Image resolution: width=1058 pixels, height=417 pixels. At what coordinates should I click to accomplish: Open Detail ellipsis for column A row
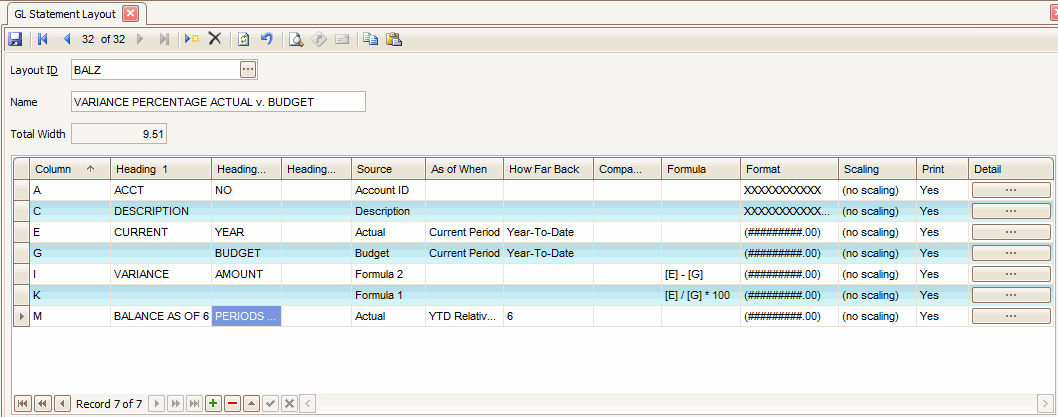pyautogui.click(x=1011, y=190)
